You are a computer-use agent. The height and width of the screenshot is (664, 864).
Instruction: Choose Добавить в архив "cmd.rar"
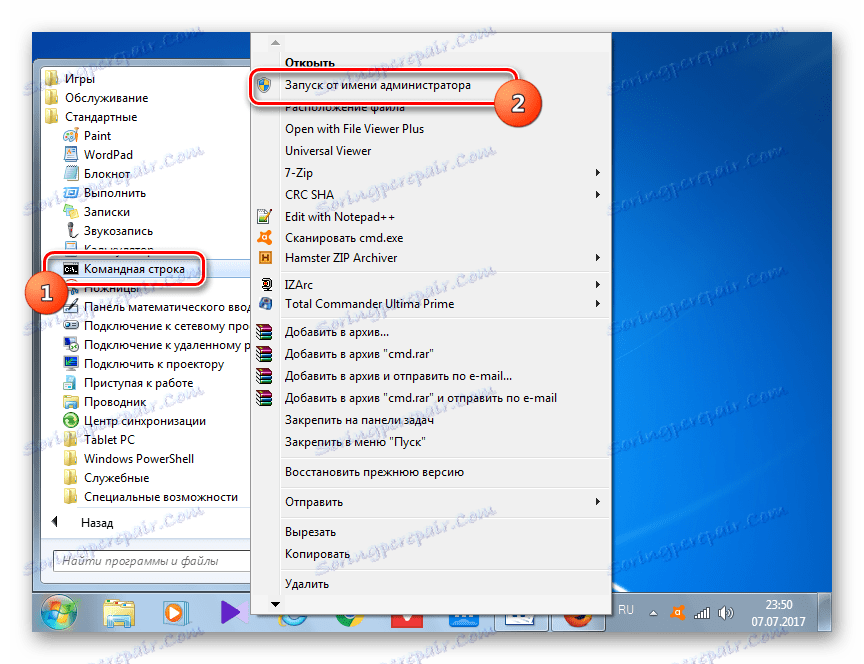coord(359,354)
